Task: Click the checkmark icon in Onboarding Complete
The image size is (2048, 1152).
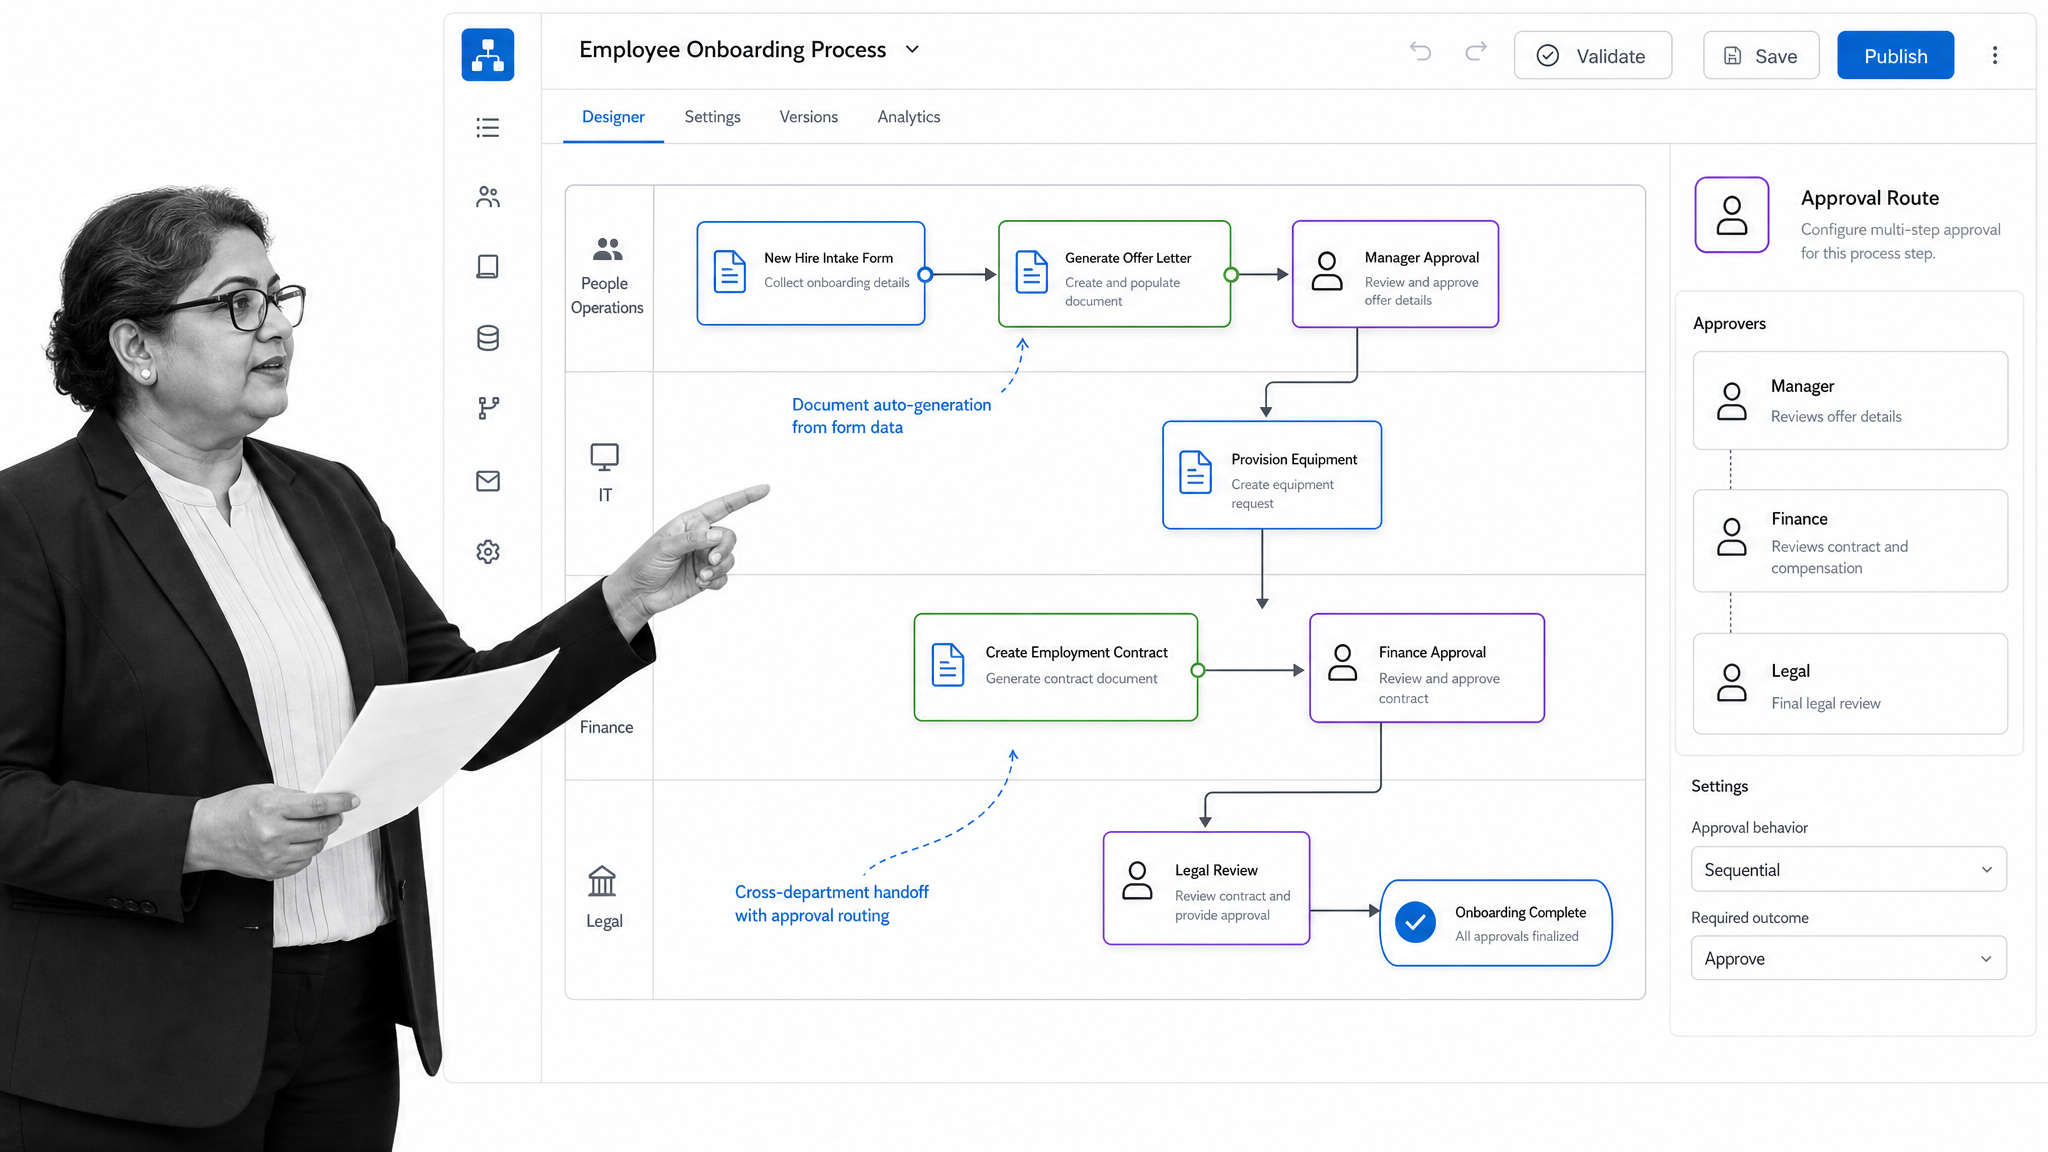Action: [x=1416, y=922]
